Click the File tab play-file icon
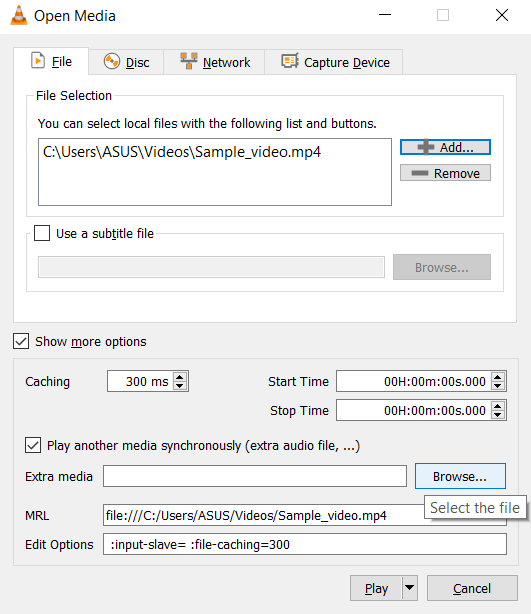This screenshot has width=531, height=614. click(x=38, y=61)
